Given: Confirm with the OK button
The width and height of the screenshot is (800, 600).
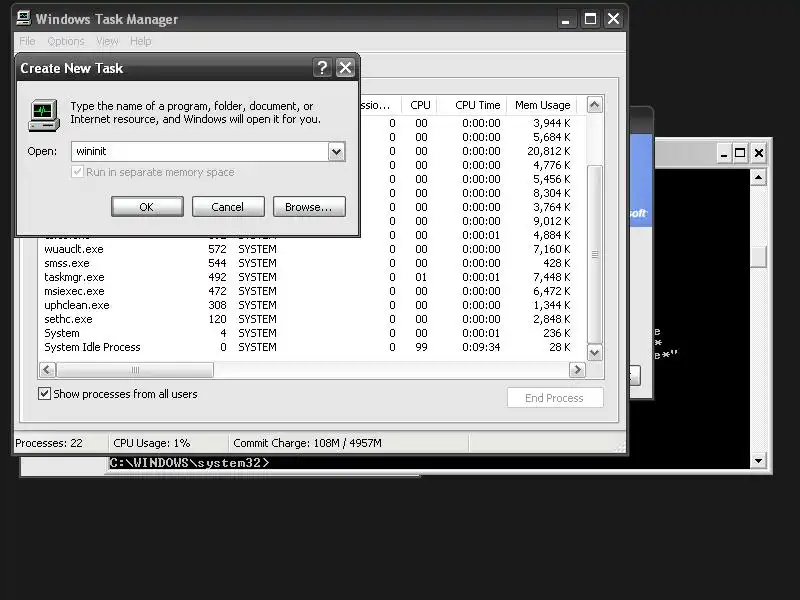Looking at the screenshot, I should coord(147,207).
